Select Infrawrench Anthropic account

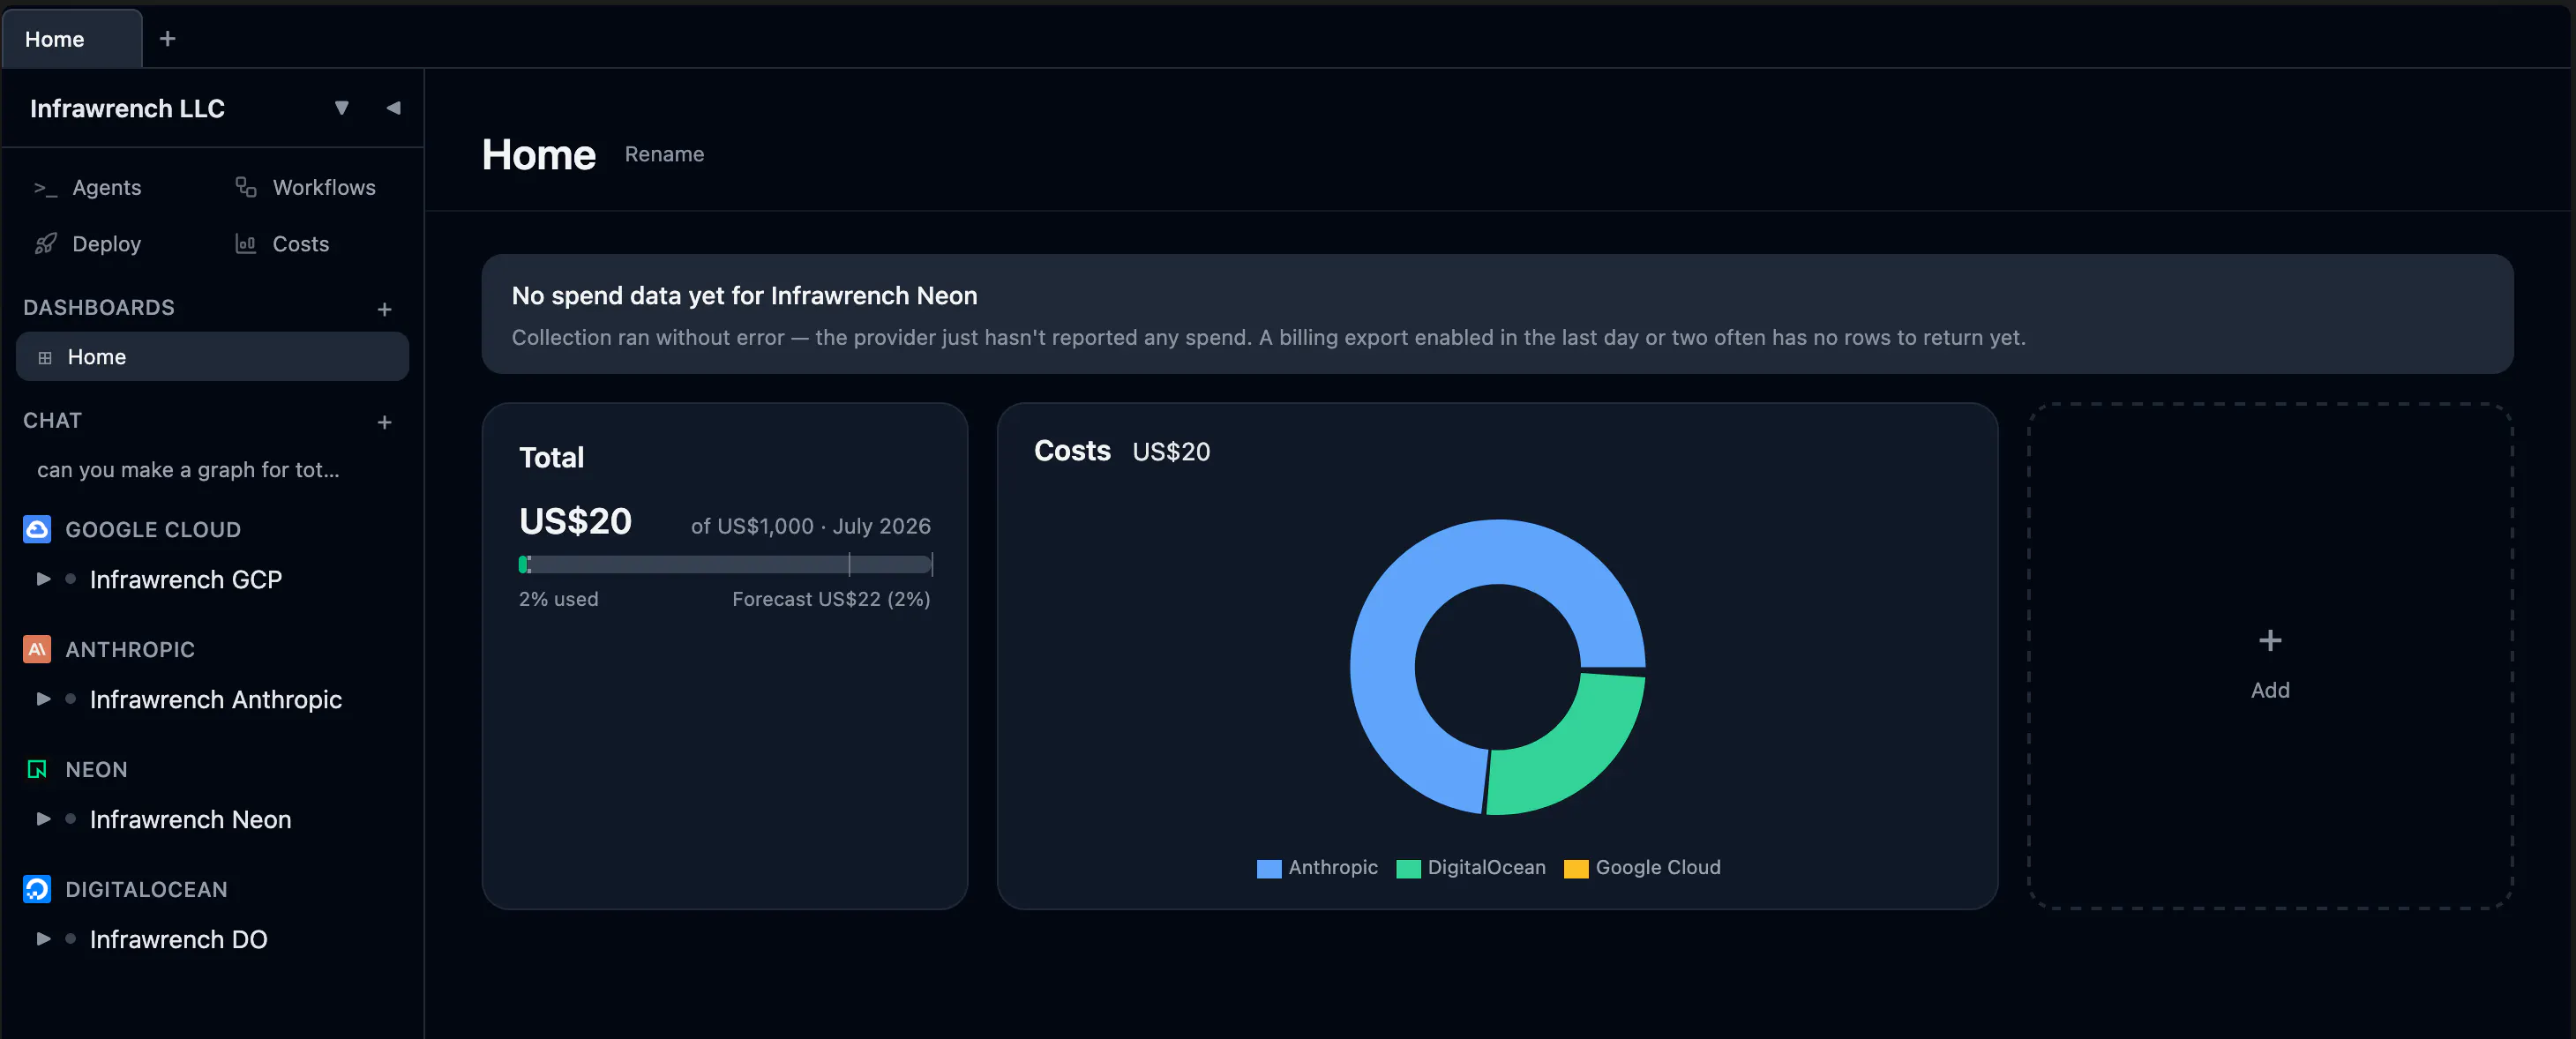click(216, 699)
